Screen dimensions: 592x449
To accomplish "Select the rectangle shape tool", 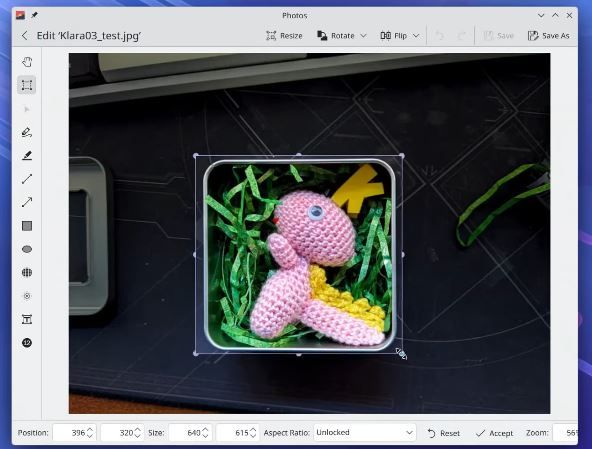I will click(27, 226).
